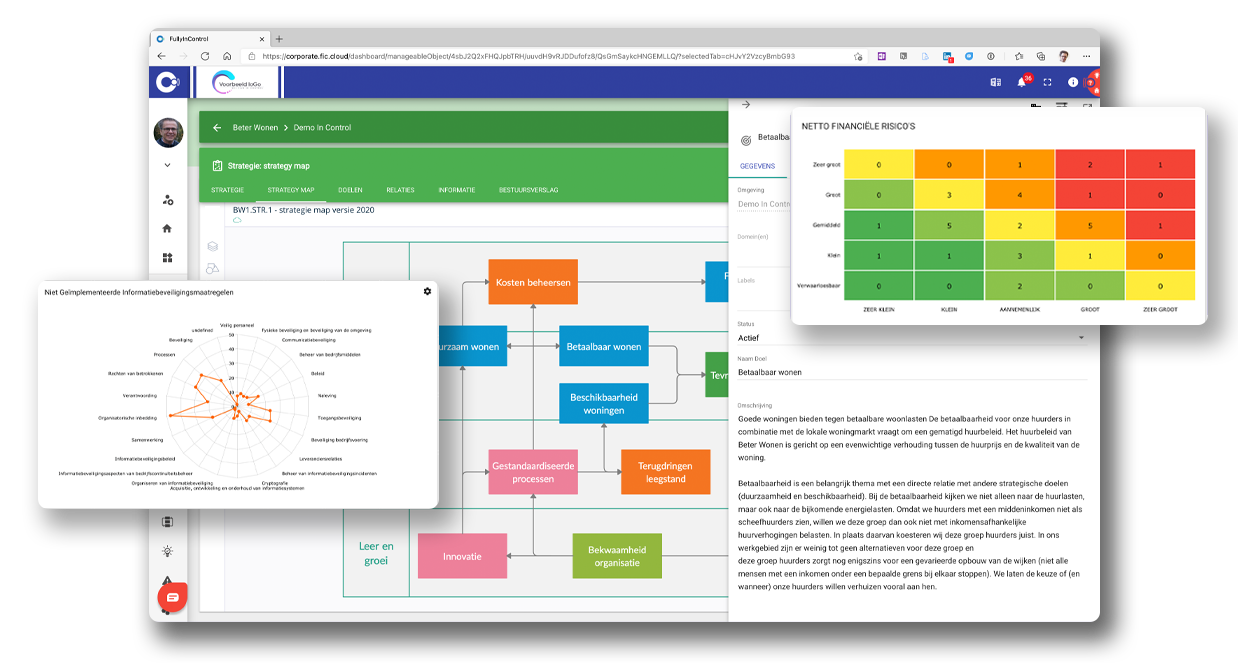The width and height of the screenshot is (1238, 663).
Task: Collapse the detail panel with the right arrow
Action: (x=744, y=104)
